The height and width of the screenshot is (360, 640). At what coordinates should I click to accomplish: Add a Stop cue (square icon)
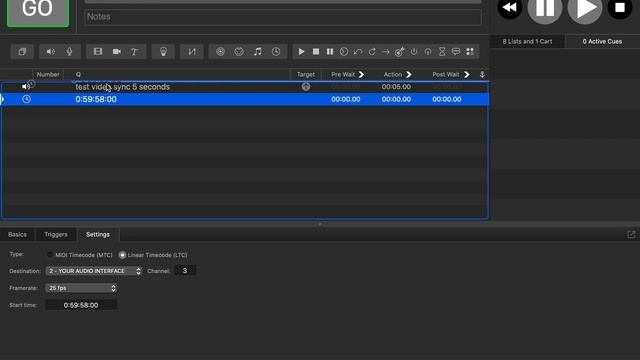[x=316, y=52]
